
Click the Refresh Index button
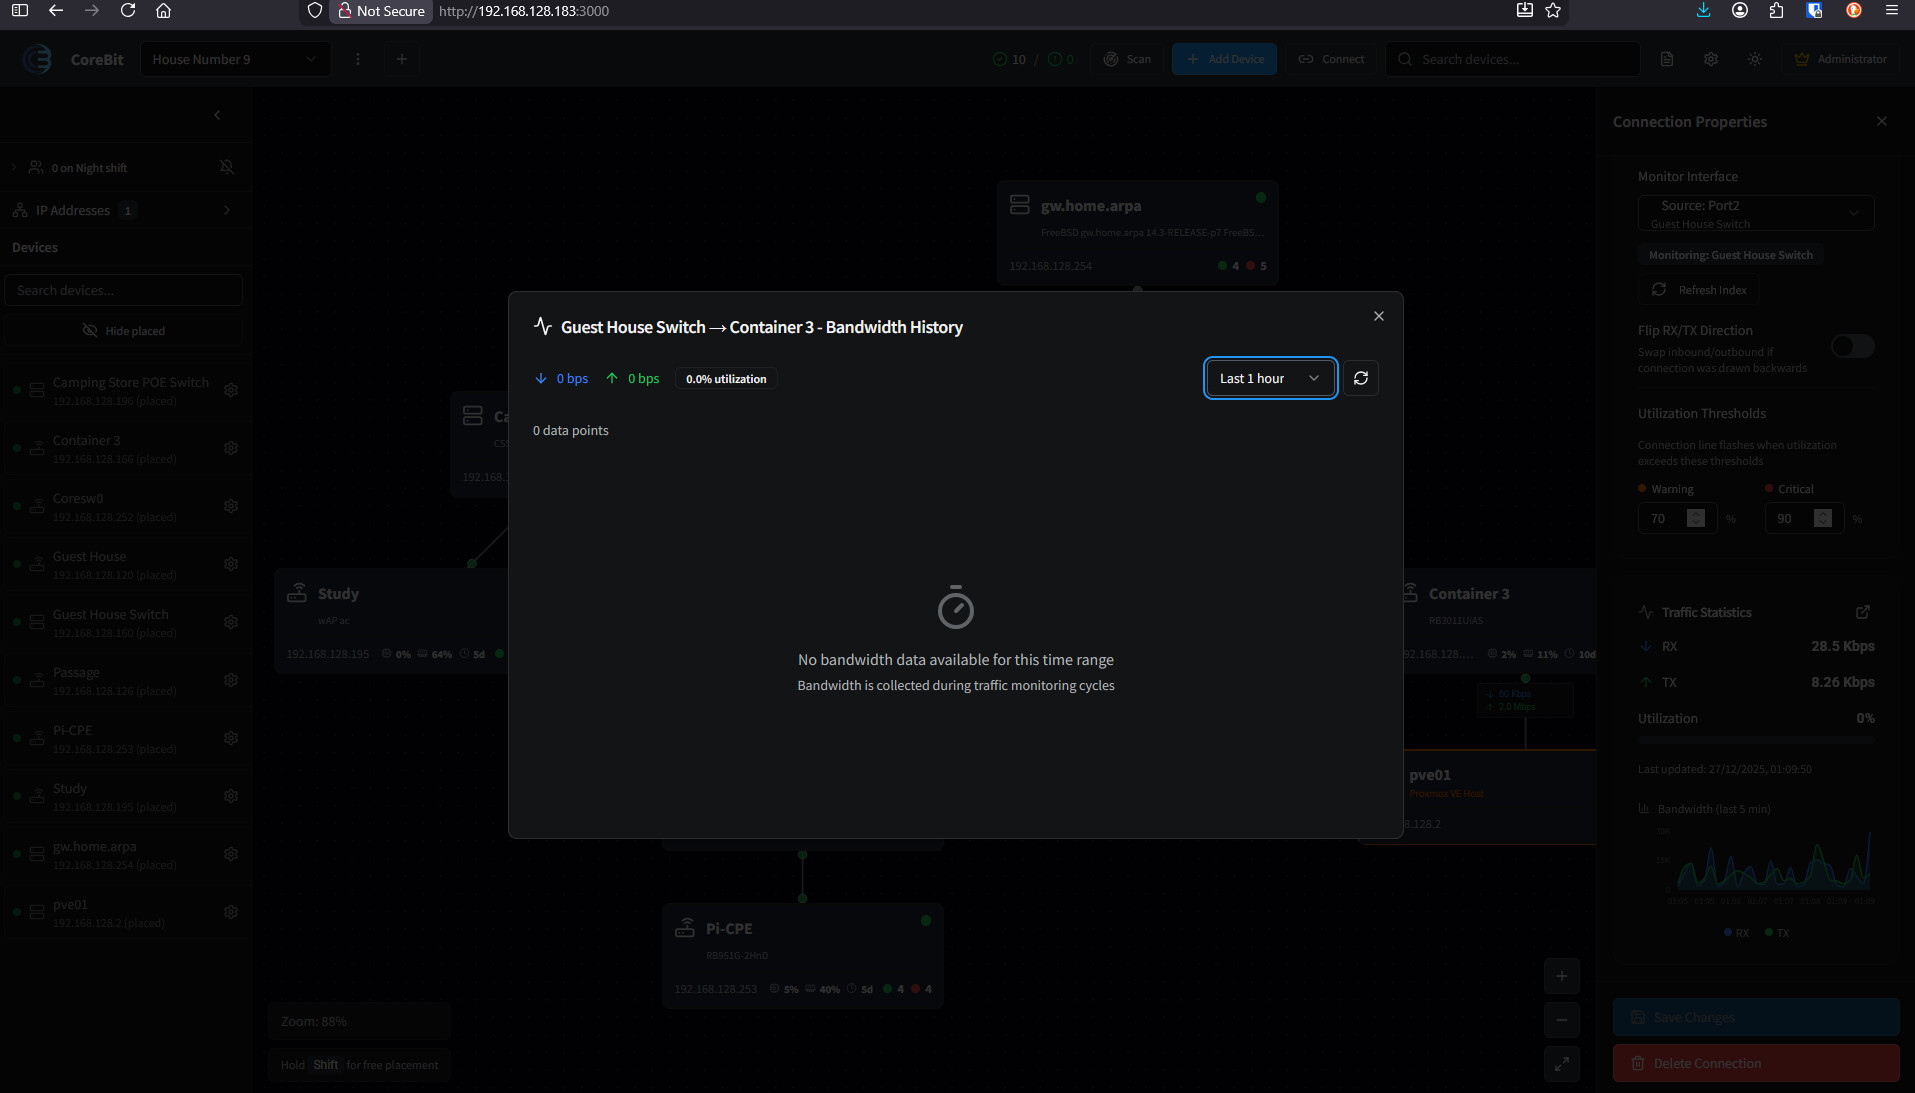pyautogui.click(x=1698, y=290)
